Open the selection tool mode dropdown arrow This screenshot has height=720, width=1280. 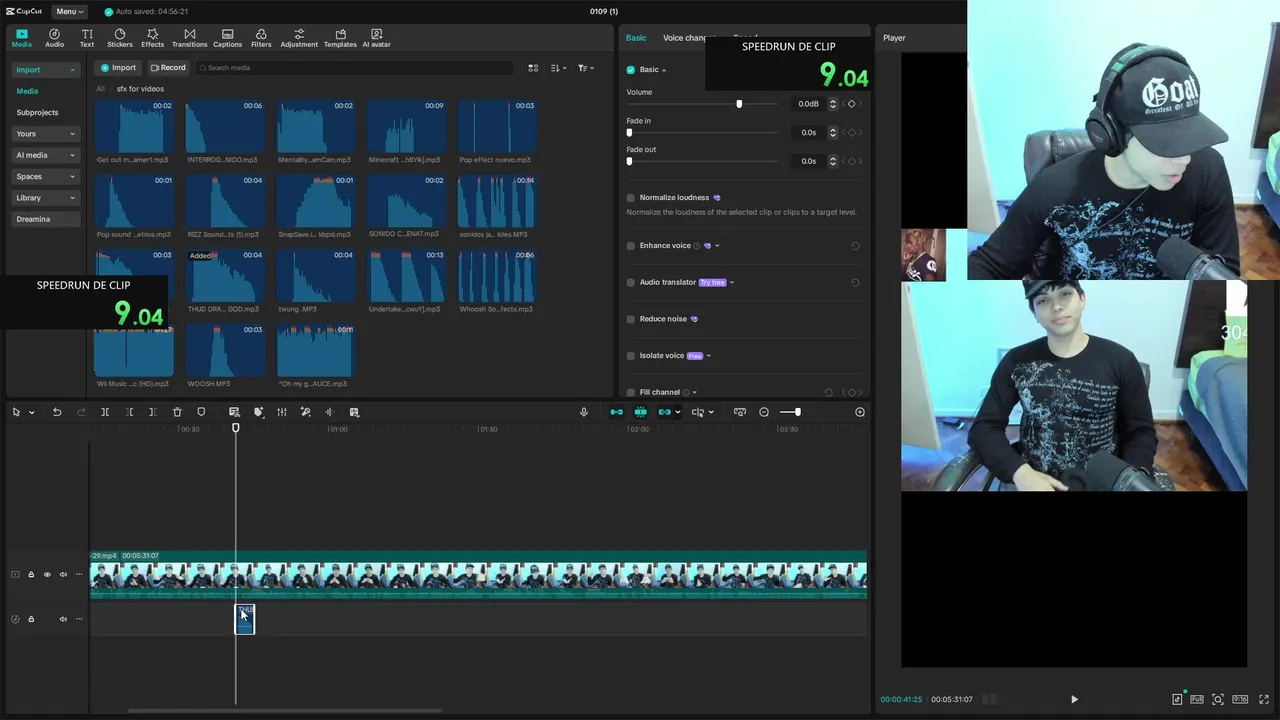click(32, 412)
